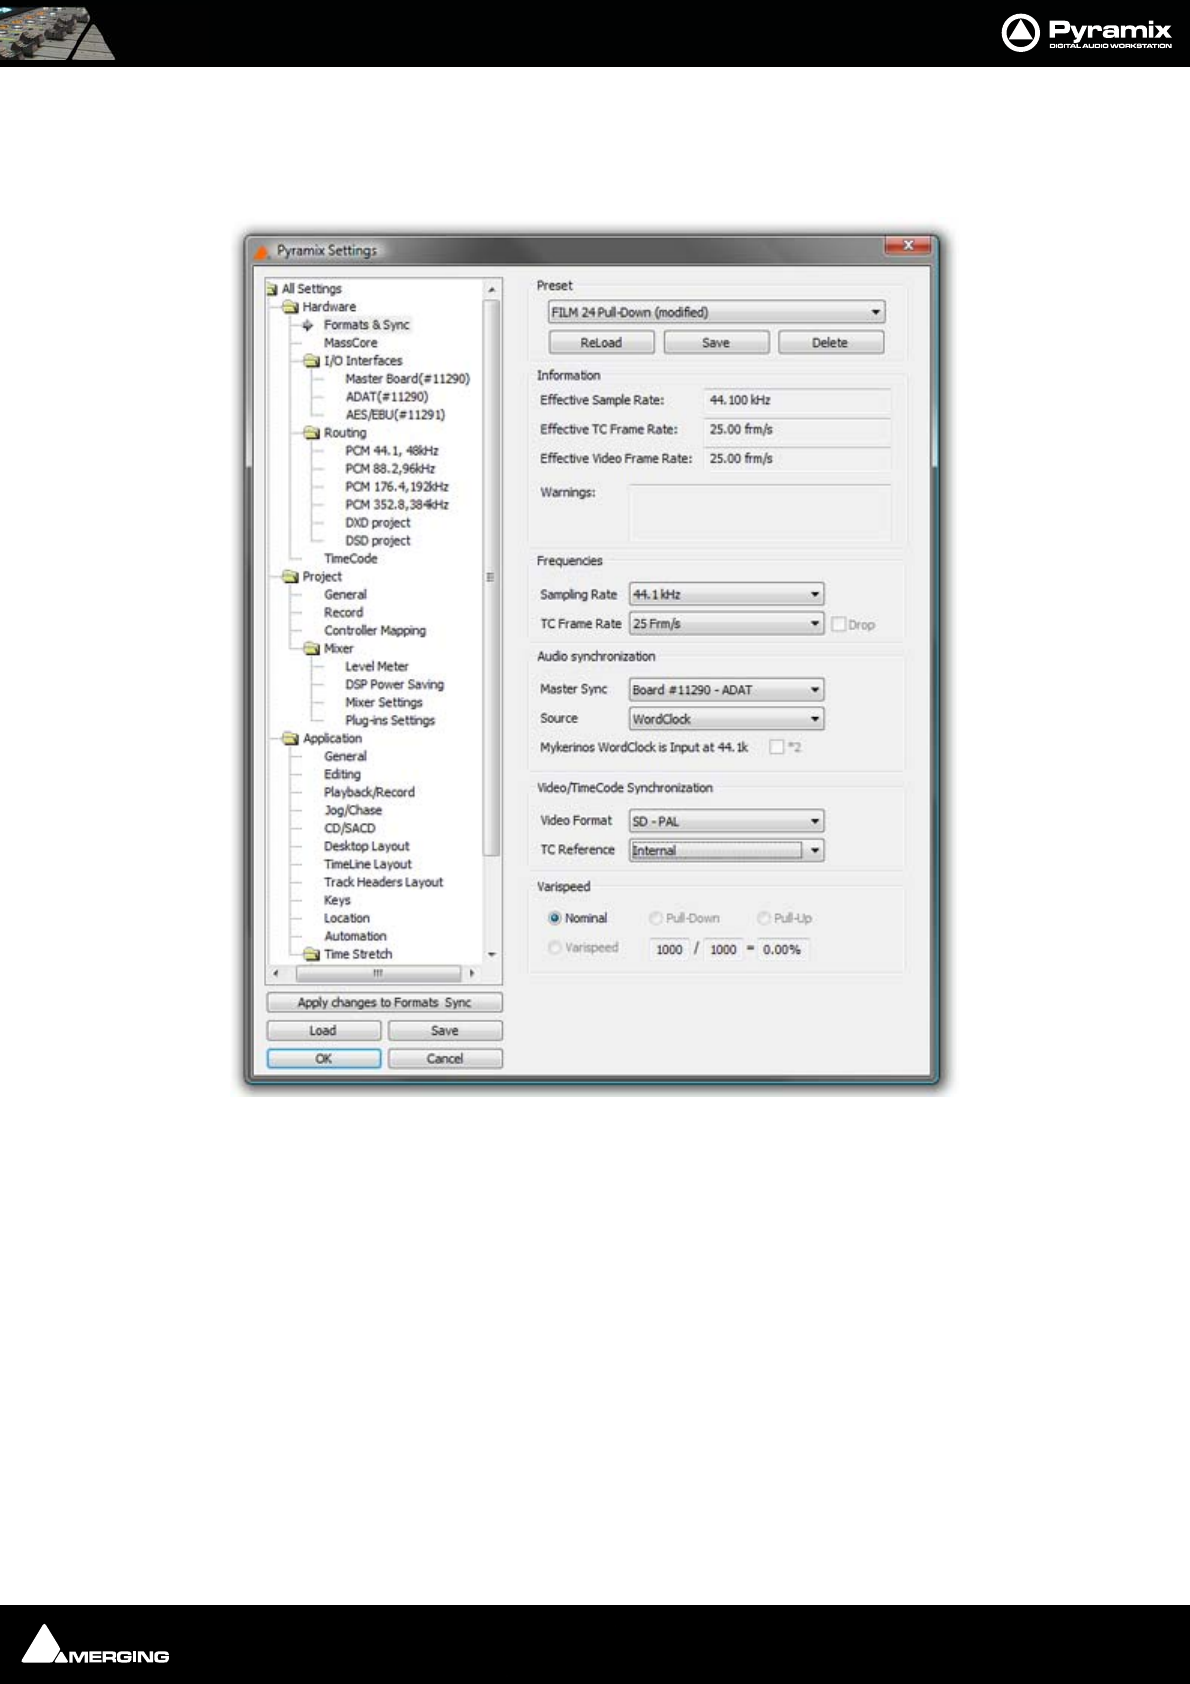Select Mixer Settings tree item
Screen dimensions: 1190x1684
383,703
